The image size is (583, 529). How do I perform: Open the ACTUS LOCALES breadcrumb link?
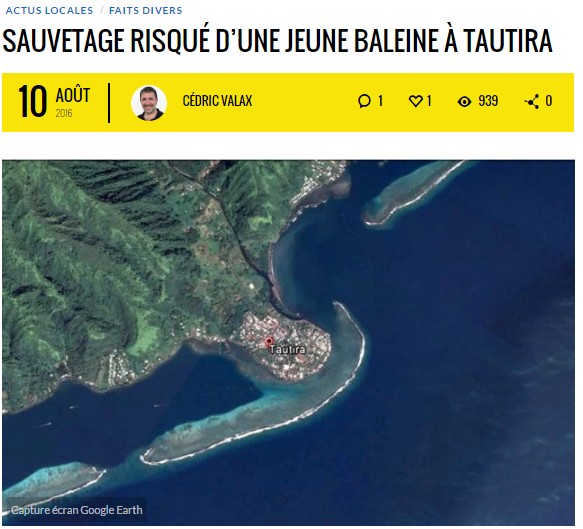click(49, 10)
